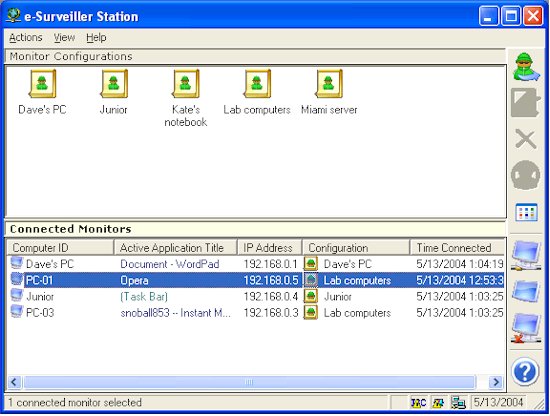Click the horizontal scrollbar right arrow
550x416 pixels.
[x=496, y=382]
